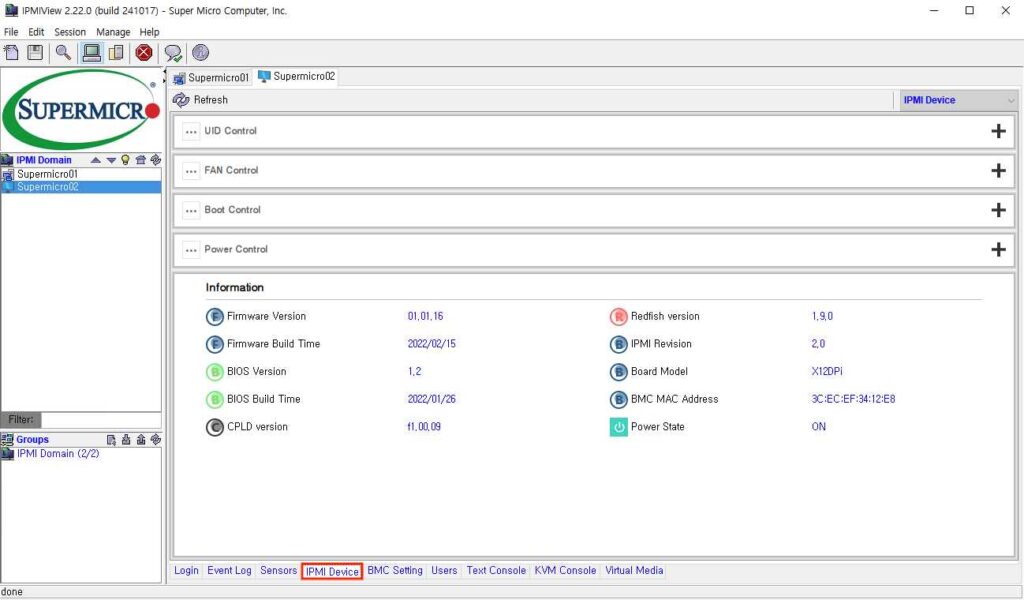
Task: Click BIOS build time 2022/01/26
Action: coord(432,399)
